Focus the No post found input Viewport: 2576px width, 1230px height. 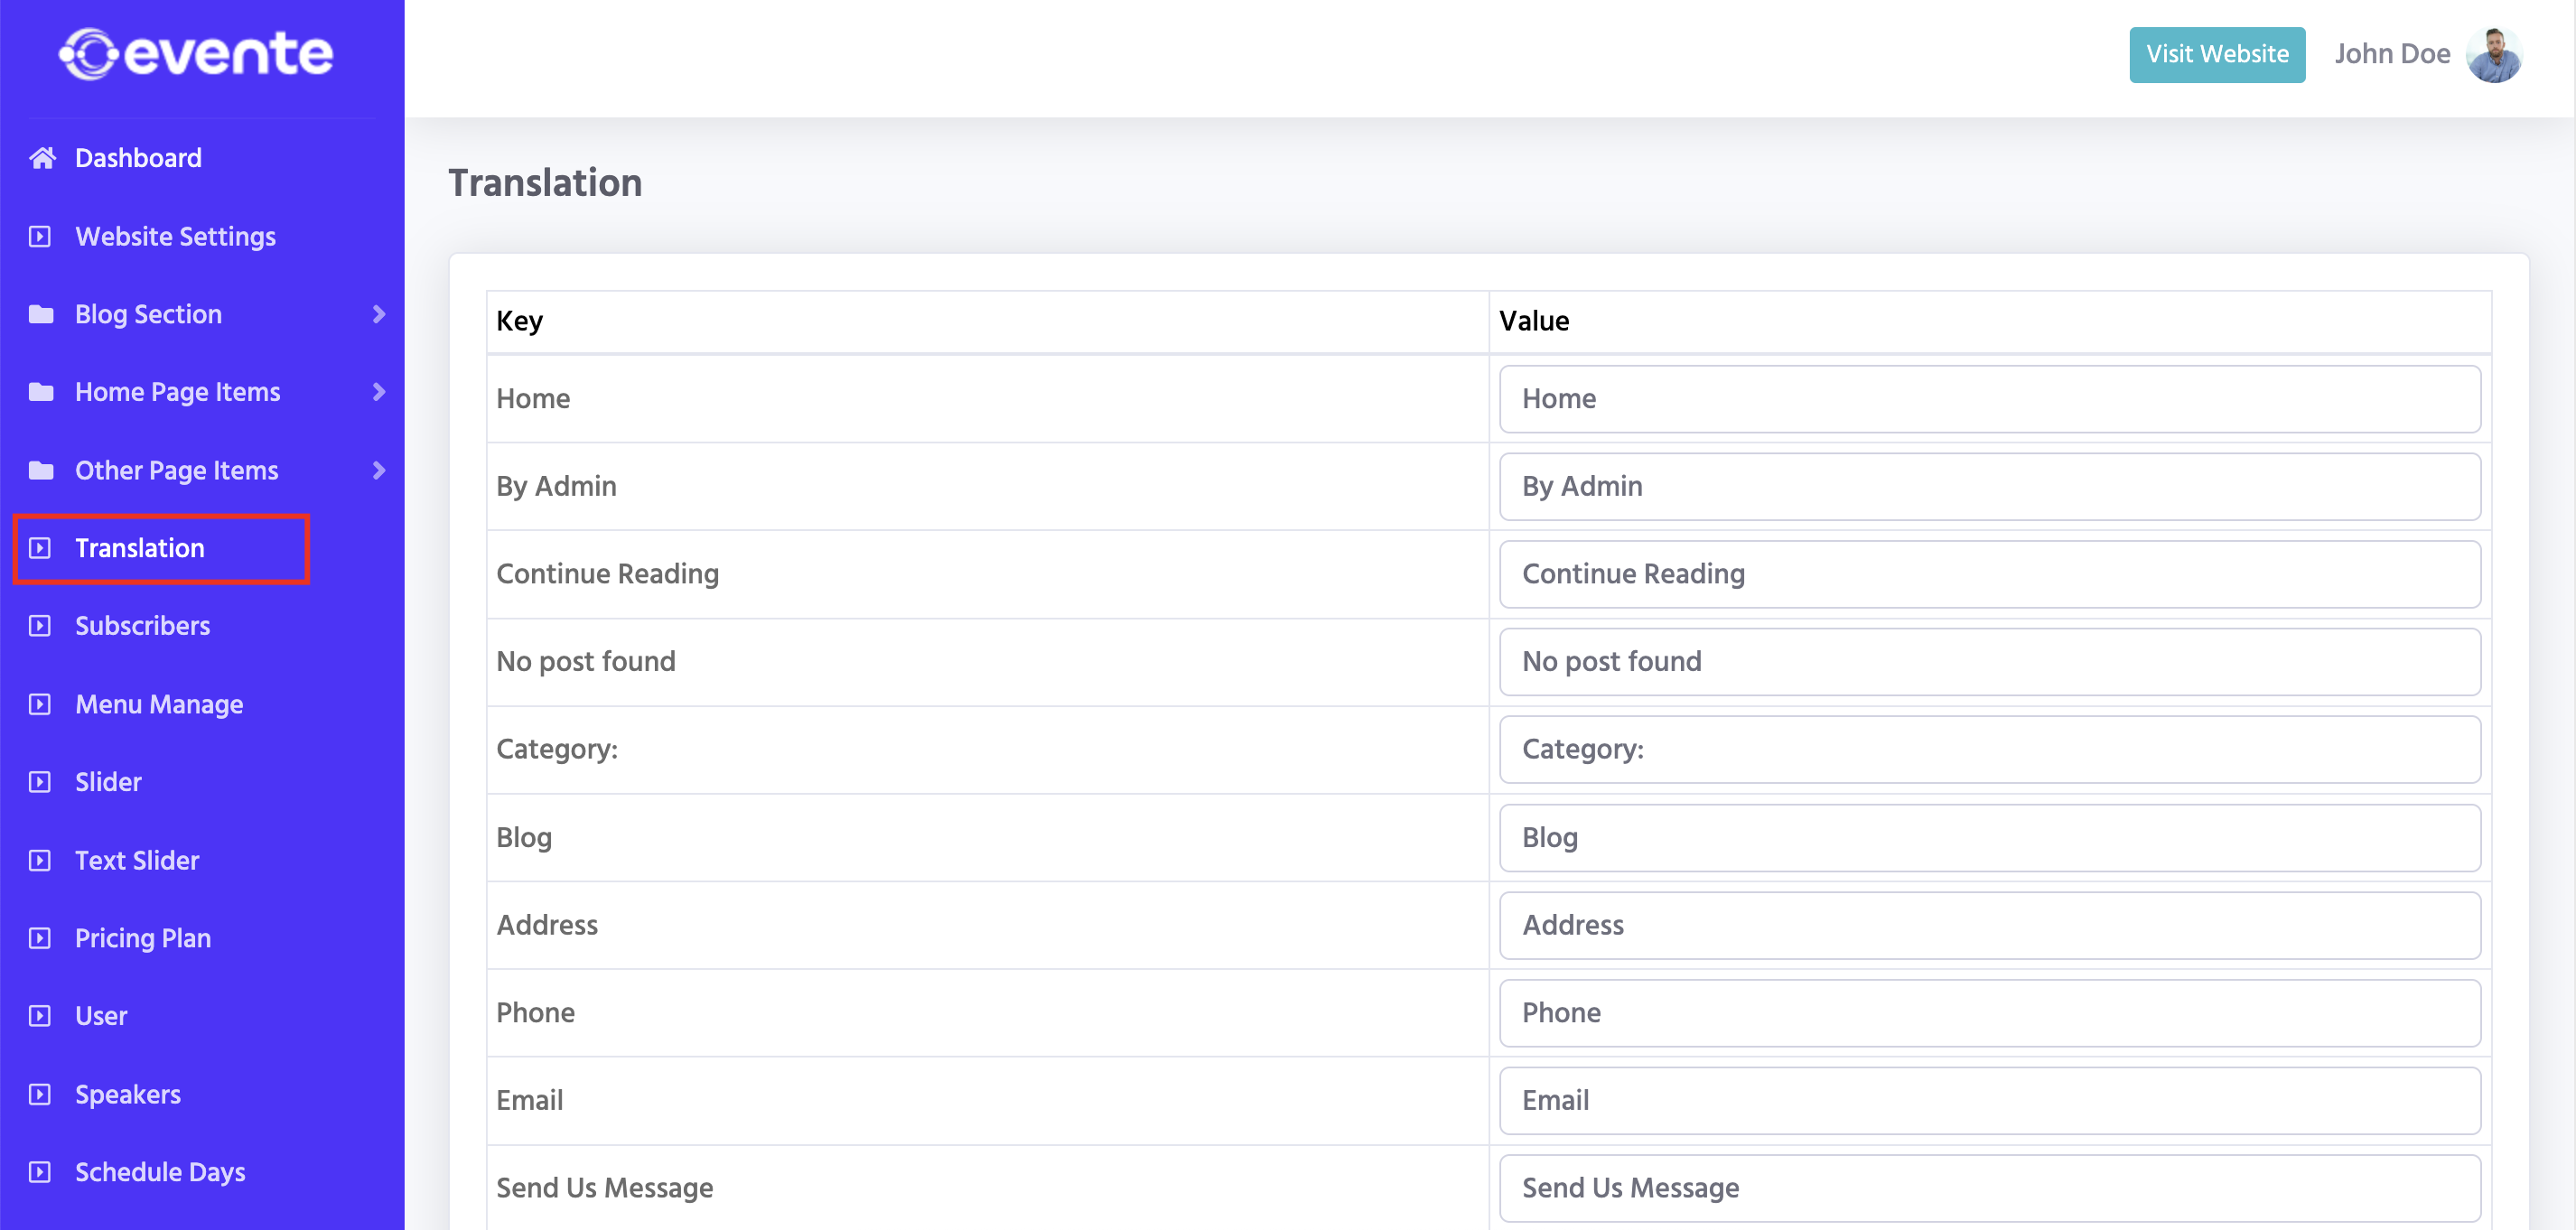click(1989, 662)
